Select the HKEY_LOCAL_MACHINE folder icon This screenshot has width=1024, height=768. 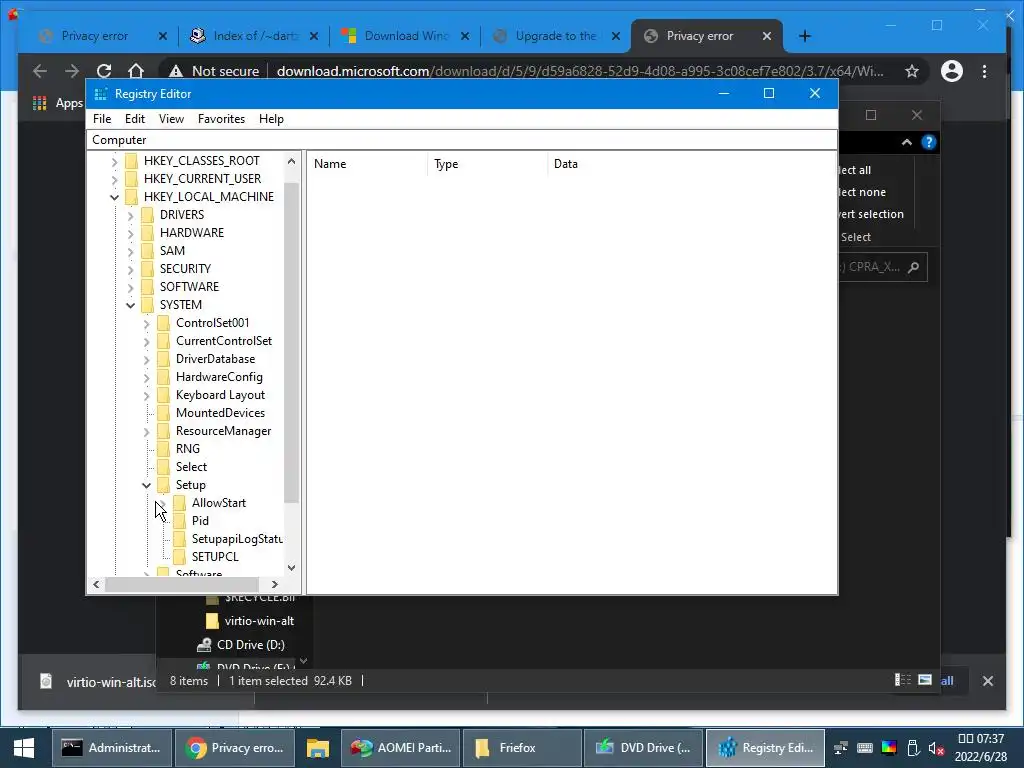(131, 197)
